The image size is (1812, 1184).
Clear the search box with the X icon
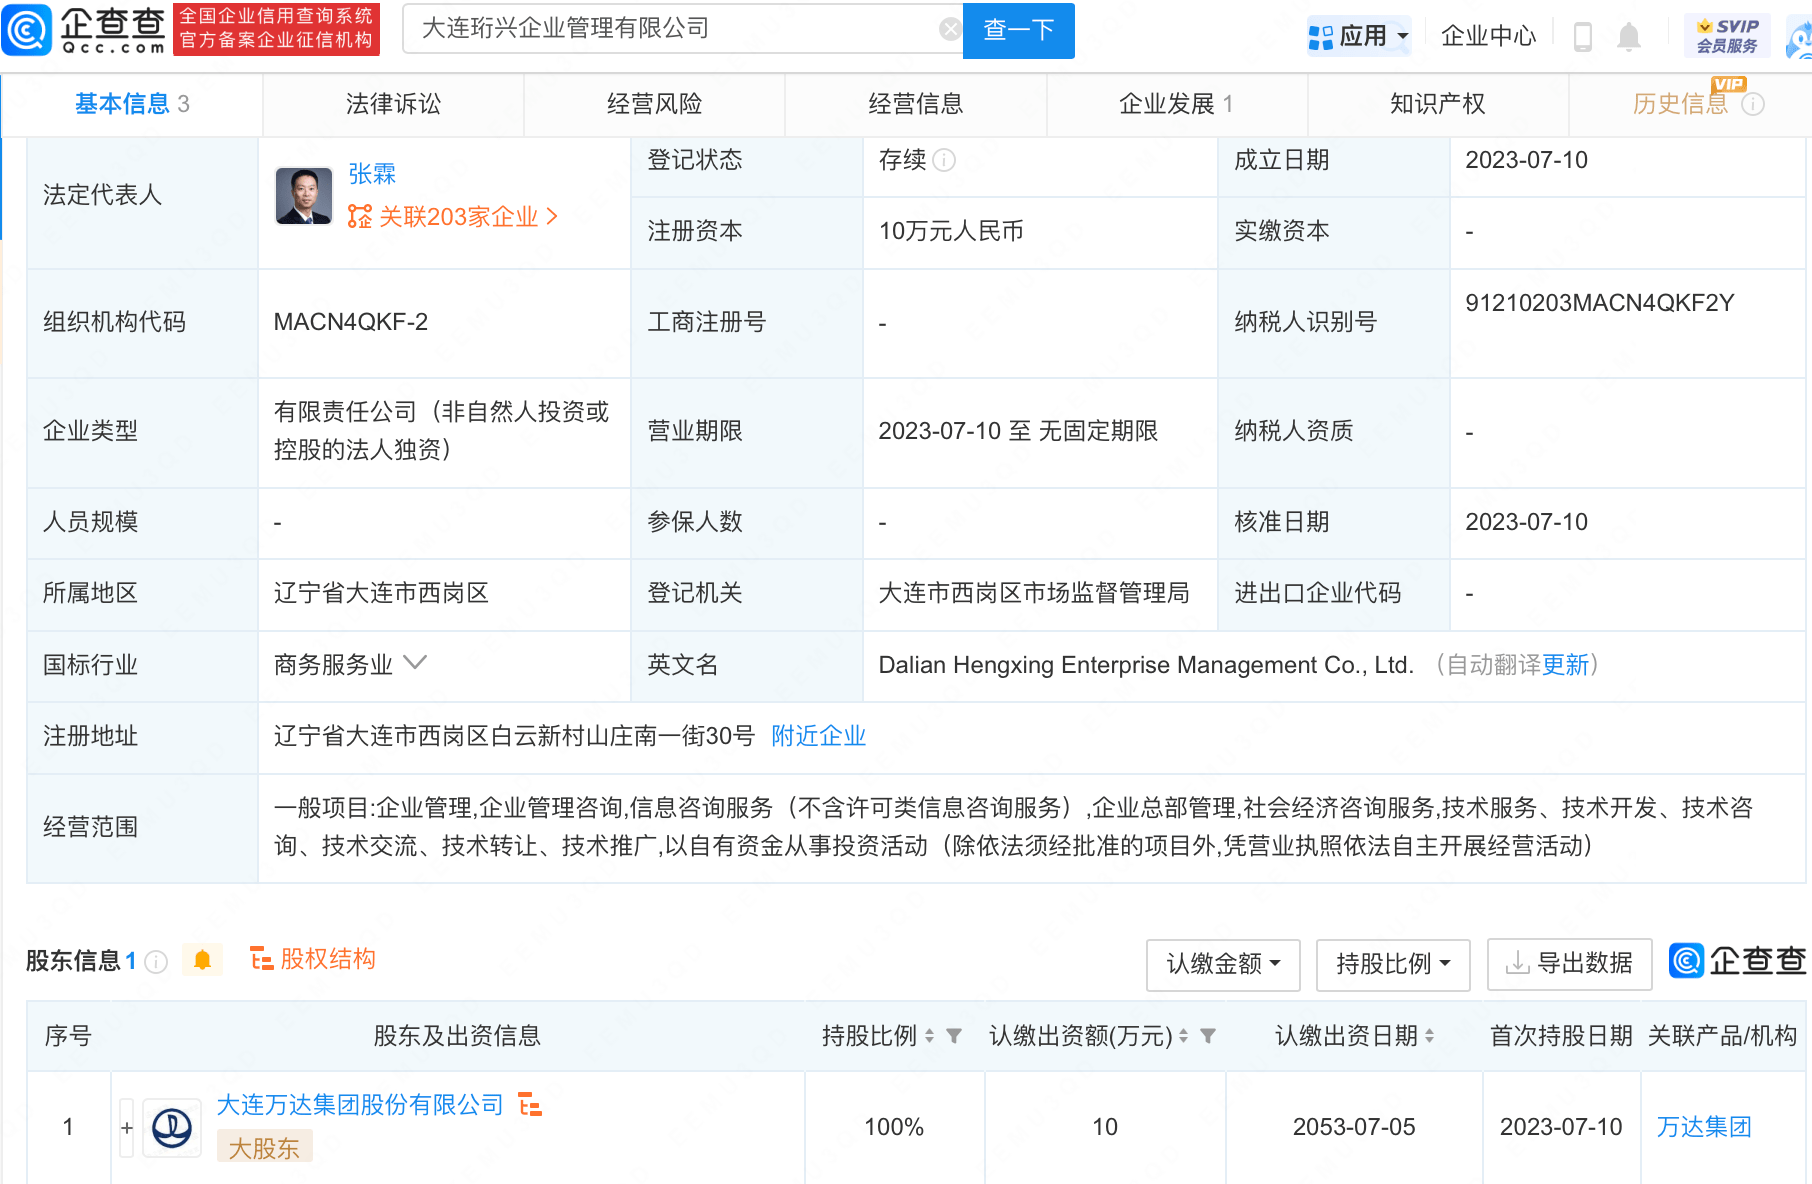[x=950, y=29]
